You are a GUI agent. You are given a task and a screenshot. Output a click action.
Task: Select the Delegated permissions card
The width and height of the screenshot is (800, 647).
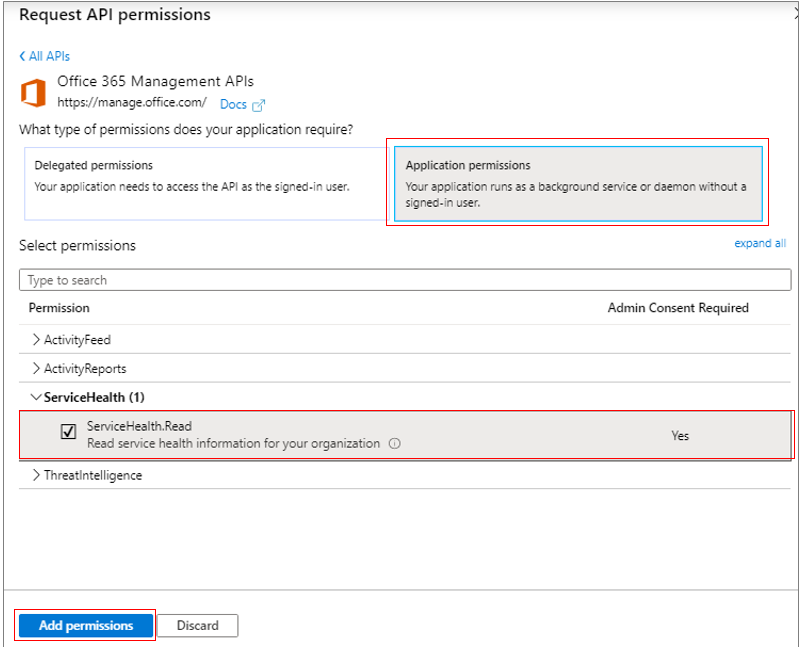[207, 184]
